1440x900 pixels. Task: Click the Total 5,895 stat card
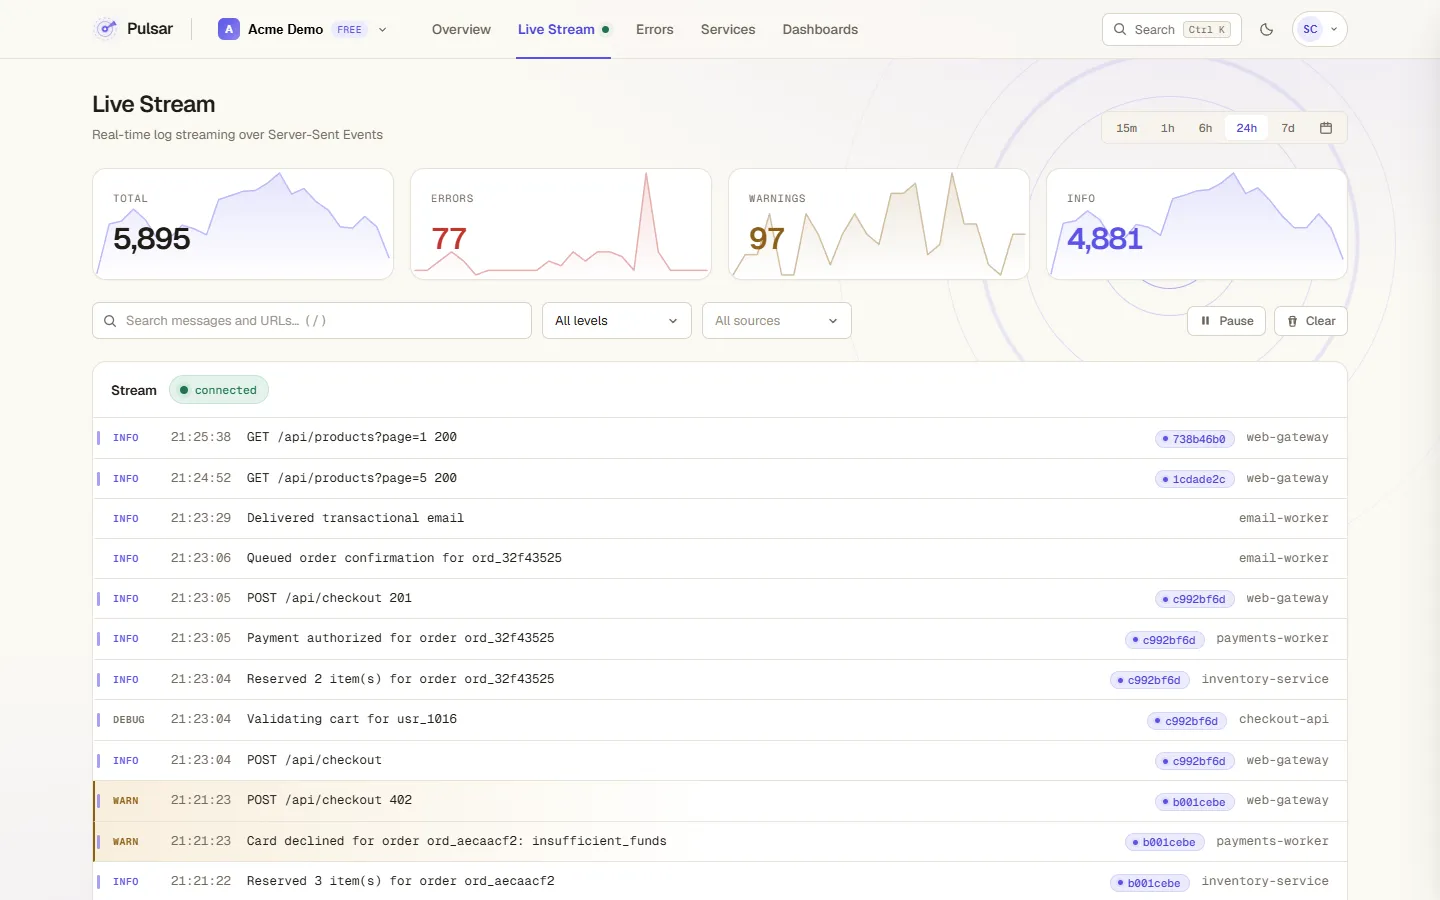pyautogui.click(x=243, y=224)
